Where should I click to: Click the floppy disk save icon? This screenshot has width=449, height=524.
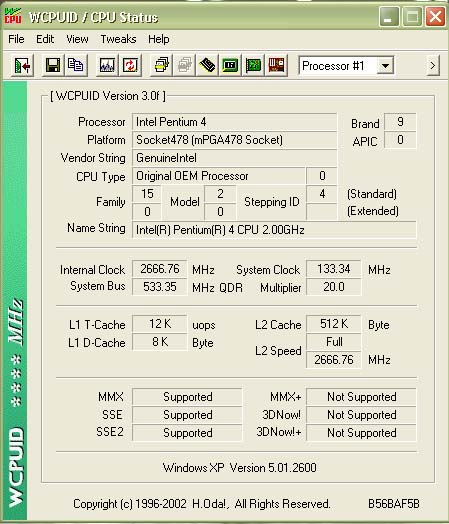click(53, 65)
